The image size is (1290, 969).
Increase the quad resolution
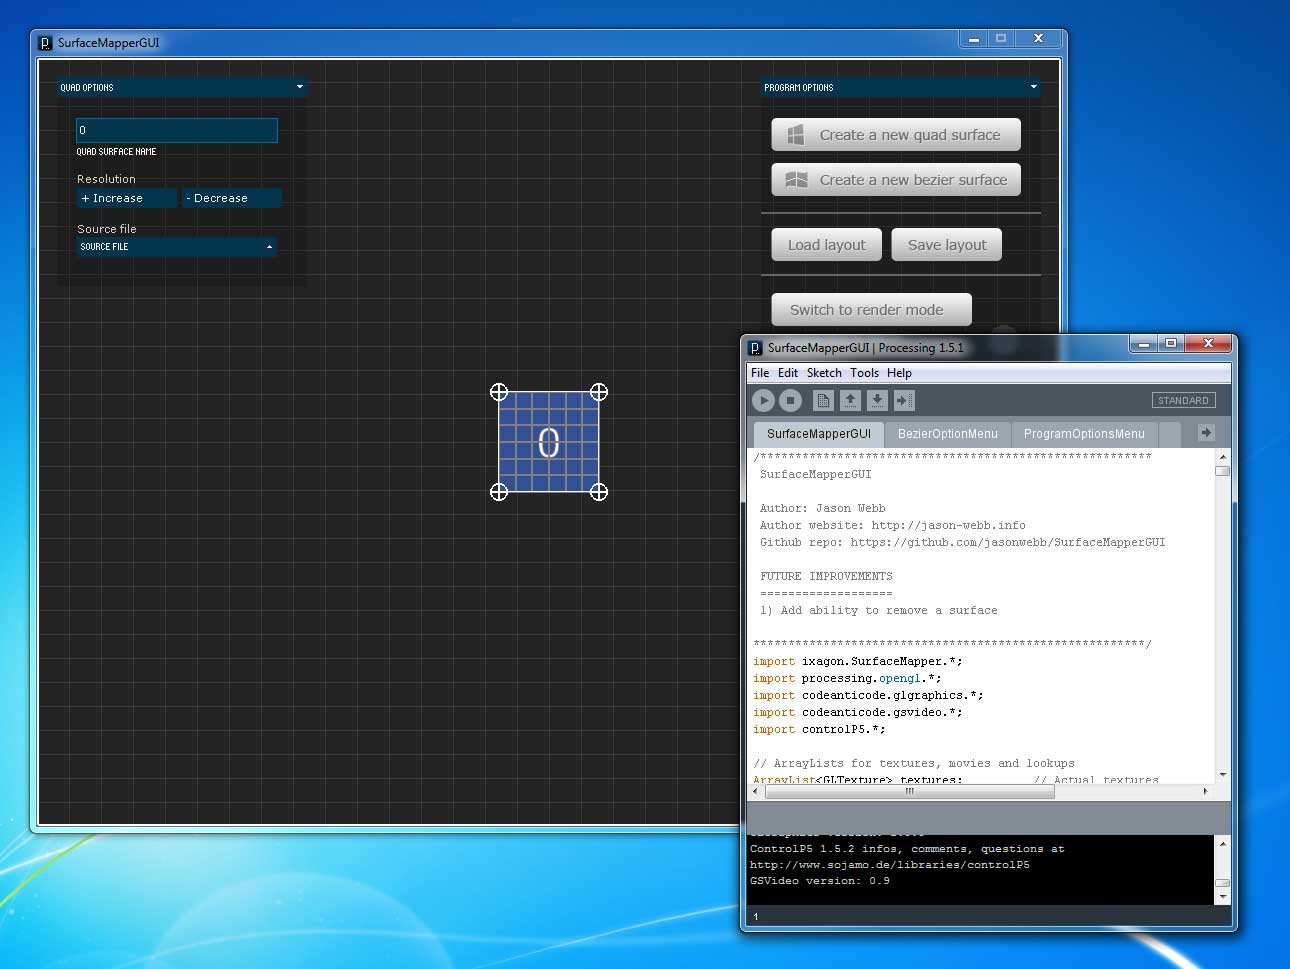(x=127, y=198)
